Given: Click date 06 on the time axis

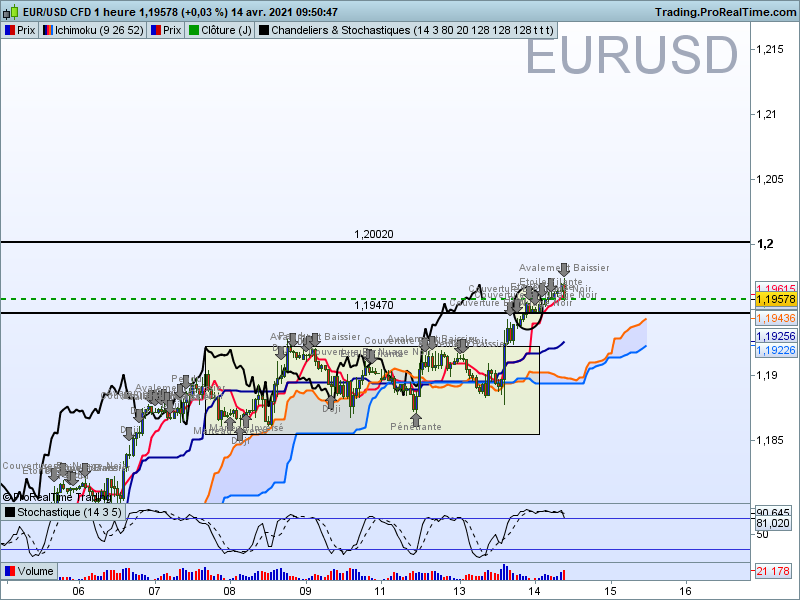Looking at the screenshot, I should 78,591.
